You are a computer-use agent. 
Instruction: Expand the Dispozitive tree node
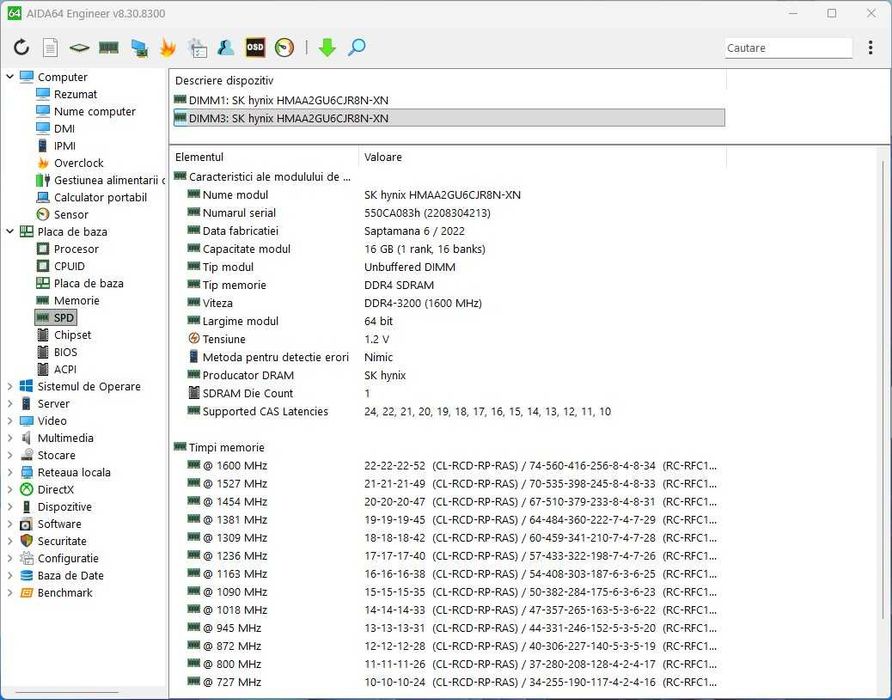[10, 507]
